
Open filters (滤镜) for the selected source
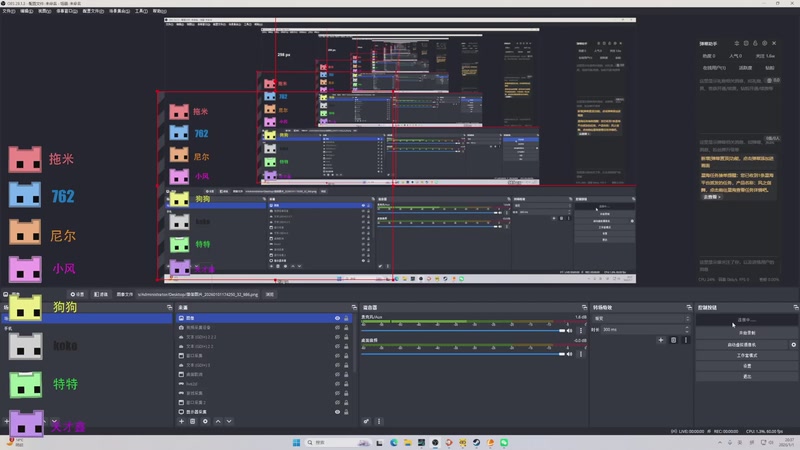[x=101, y=294]
